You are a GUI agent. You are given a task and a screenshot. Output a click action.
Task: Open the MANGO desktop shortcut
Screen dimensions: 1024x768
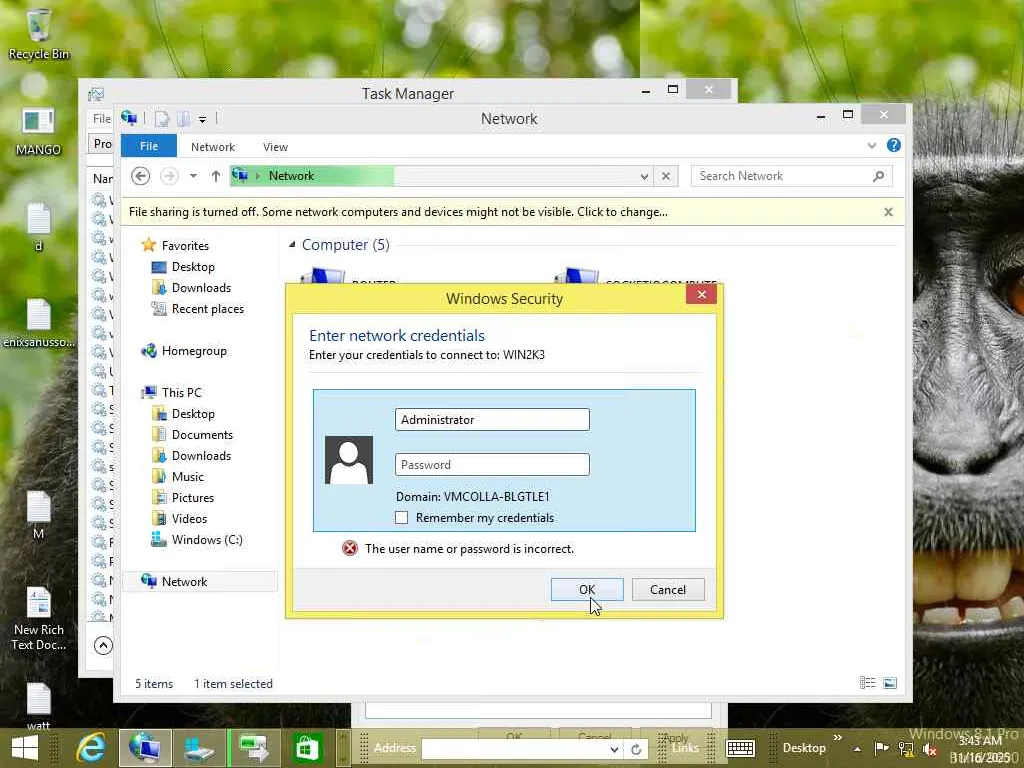[39, 132]
